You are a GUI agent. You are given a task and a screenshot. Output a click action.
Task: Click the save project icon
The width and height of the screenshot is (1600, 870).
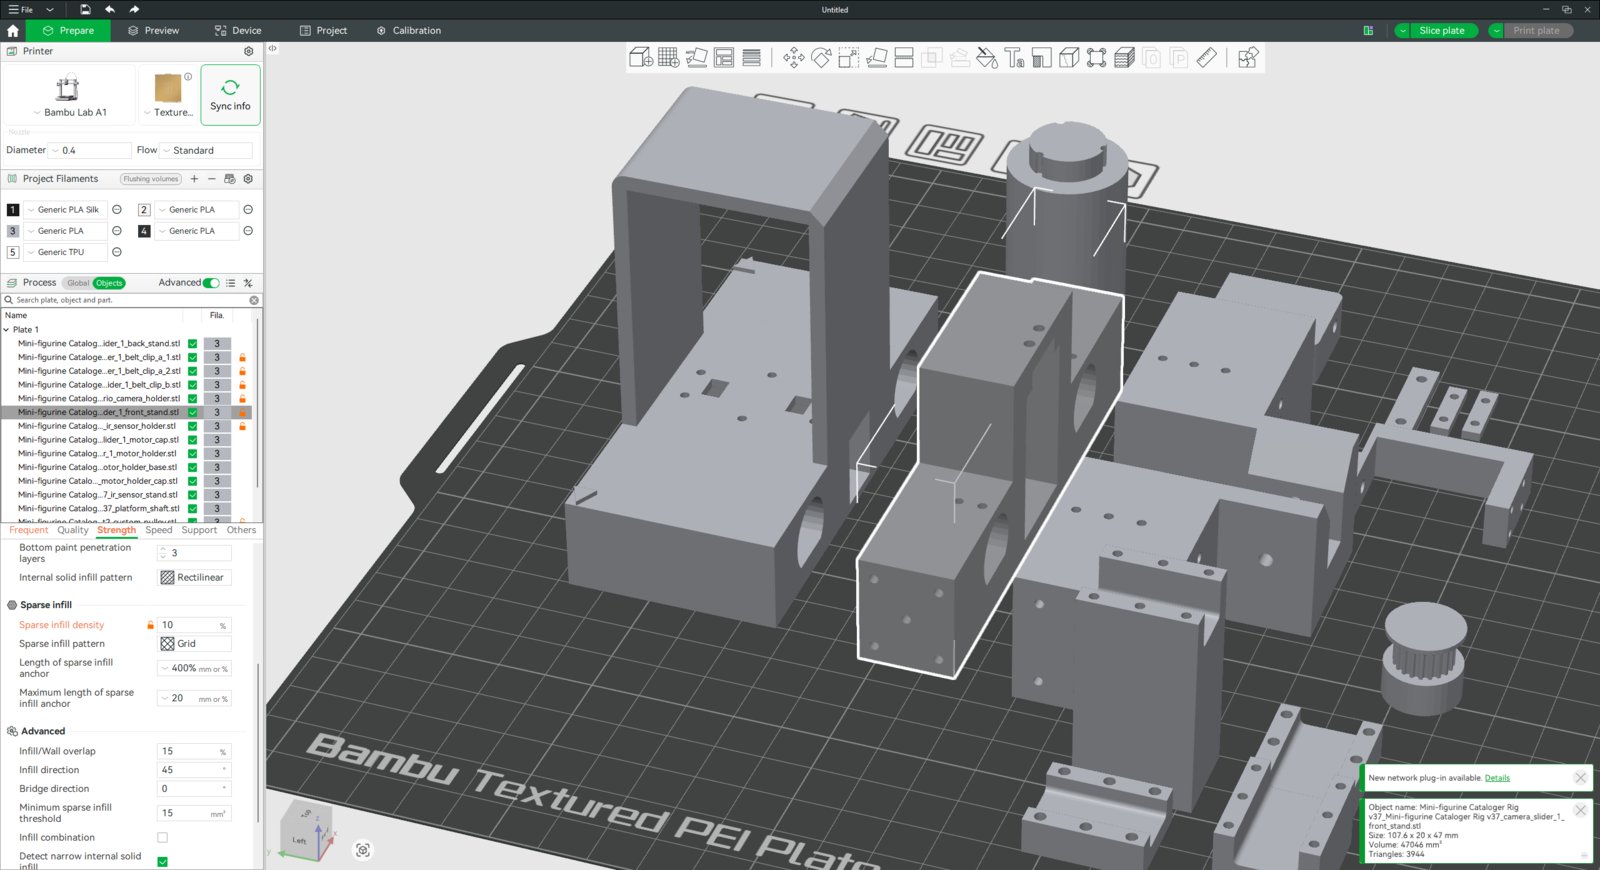click(x=85, y=9)
